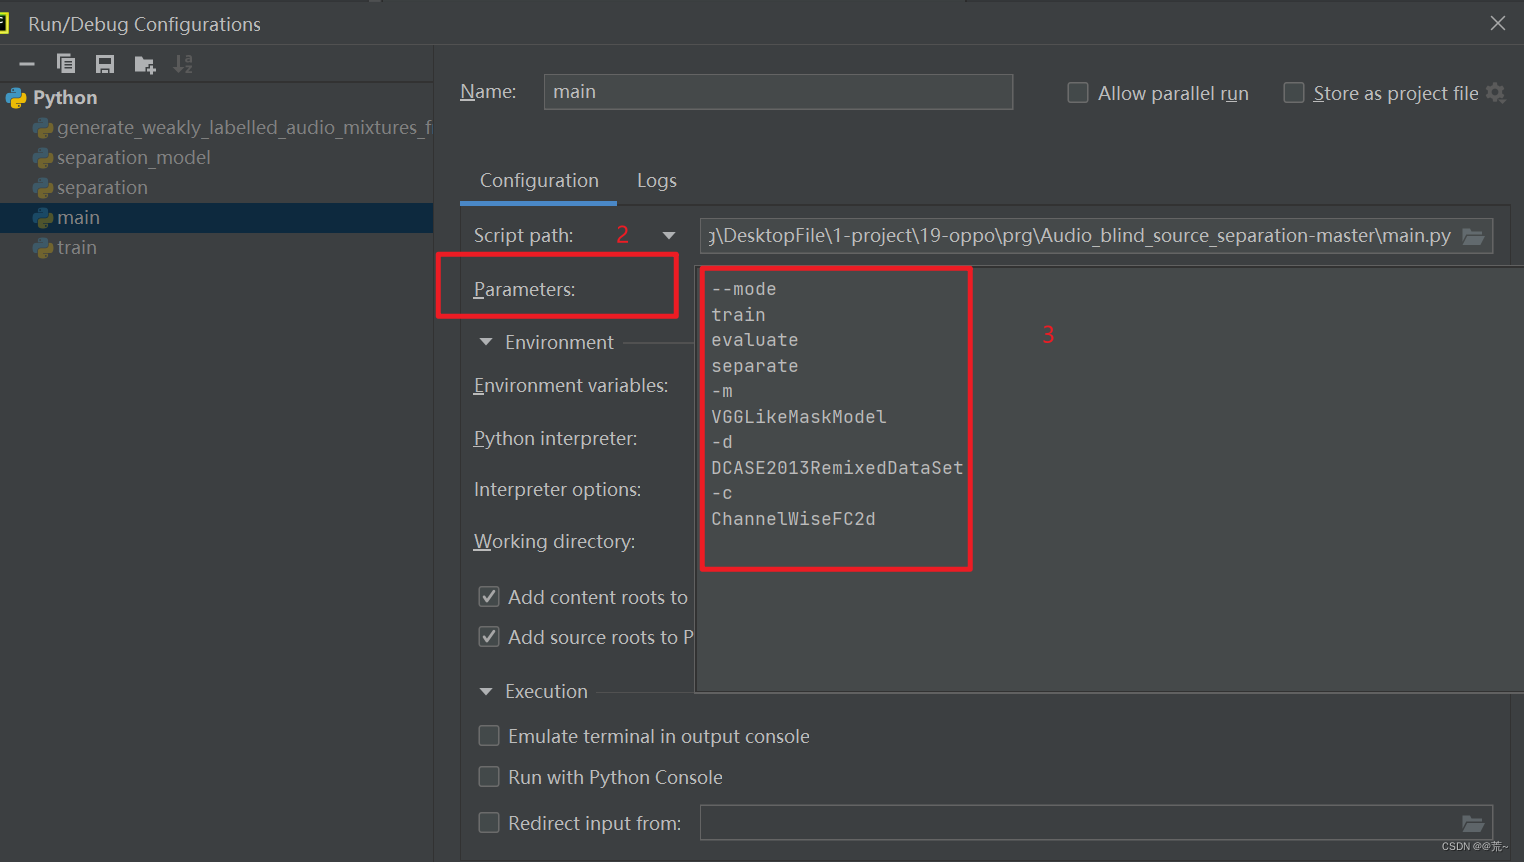Click the separate line in parameters
Image resolution: width=1524 pixels, height=862 pixels.
click(755, 366)
